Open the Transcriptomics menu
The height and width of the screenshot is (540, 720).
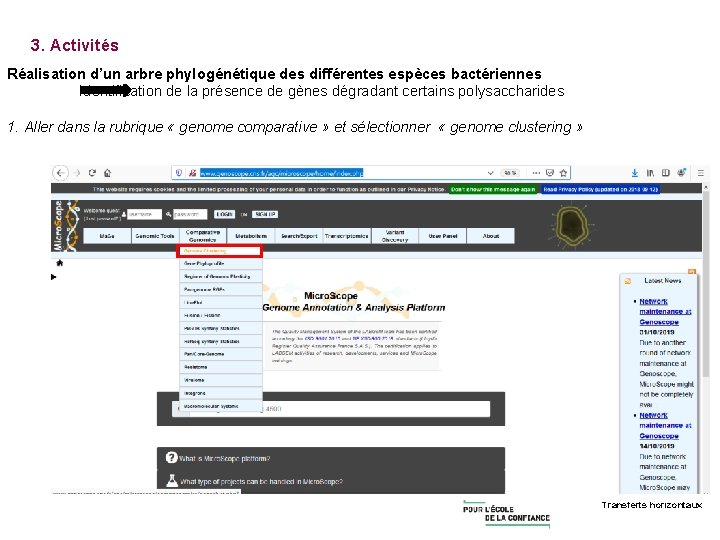pos(347,236)
